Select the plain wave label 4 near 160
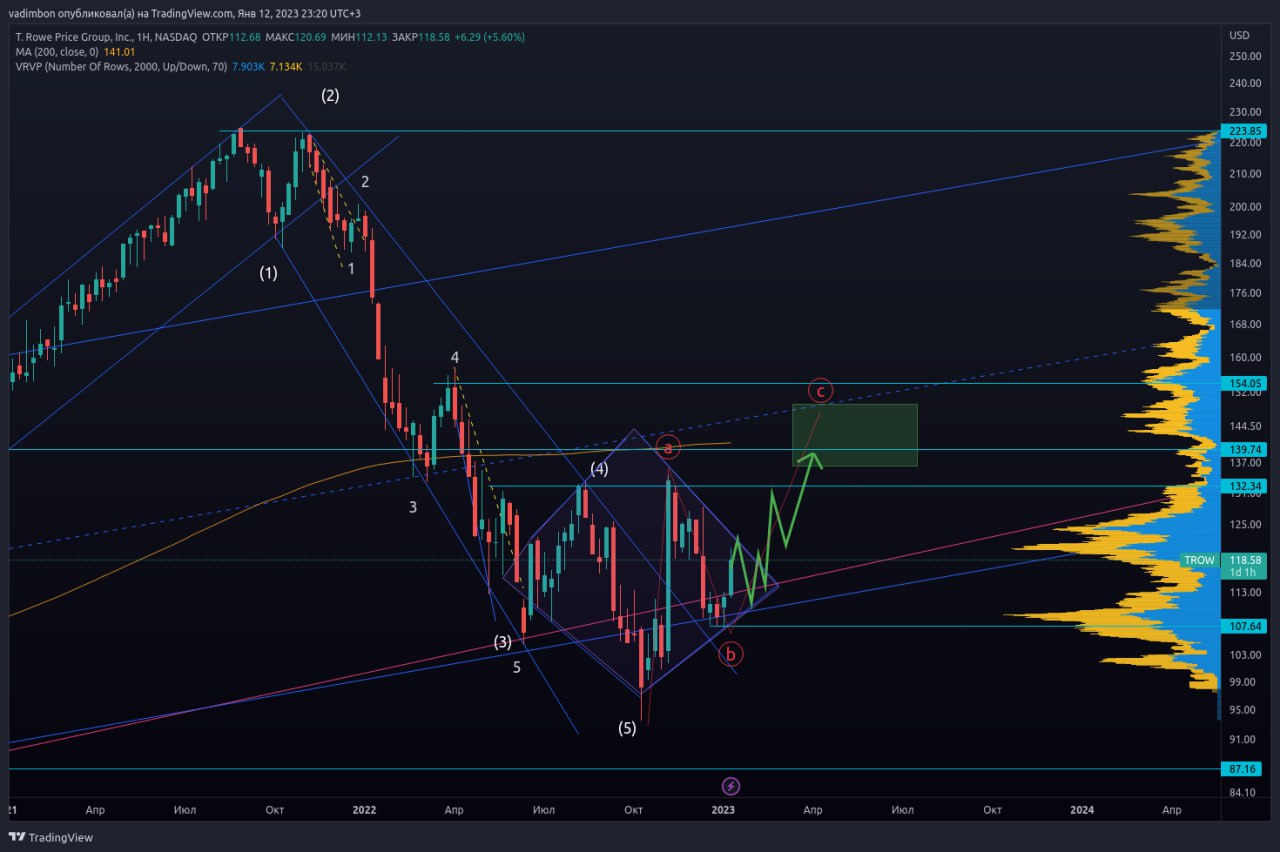This screenshot has width=1280, height=852. [x=455, y=357]
